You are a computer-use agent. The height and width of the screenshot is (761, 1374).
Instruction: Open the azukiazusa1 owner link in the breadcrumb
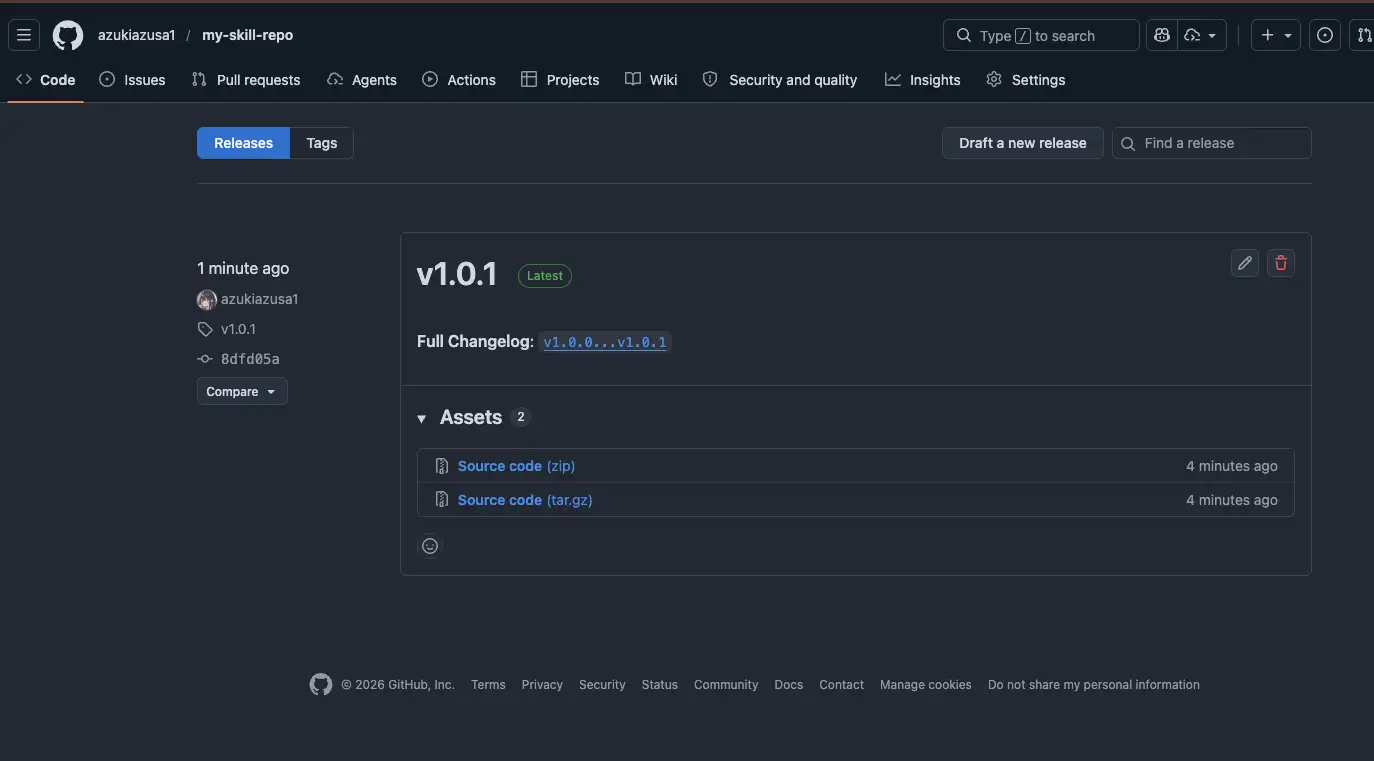coord(136,35)
